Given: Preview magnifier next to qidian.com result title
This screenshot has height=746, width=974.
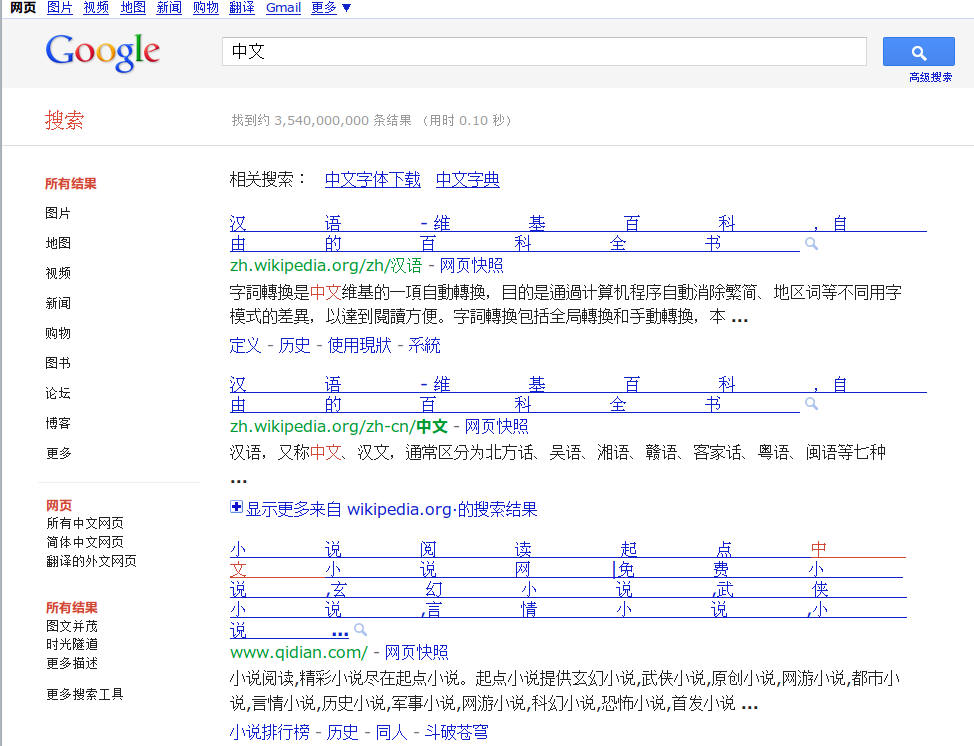Looking at the screenshot, I should click(x=360, y=630).
